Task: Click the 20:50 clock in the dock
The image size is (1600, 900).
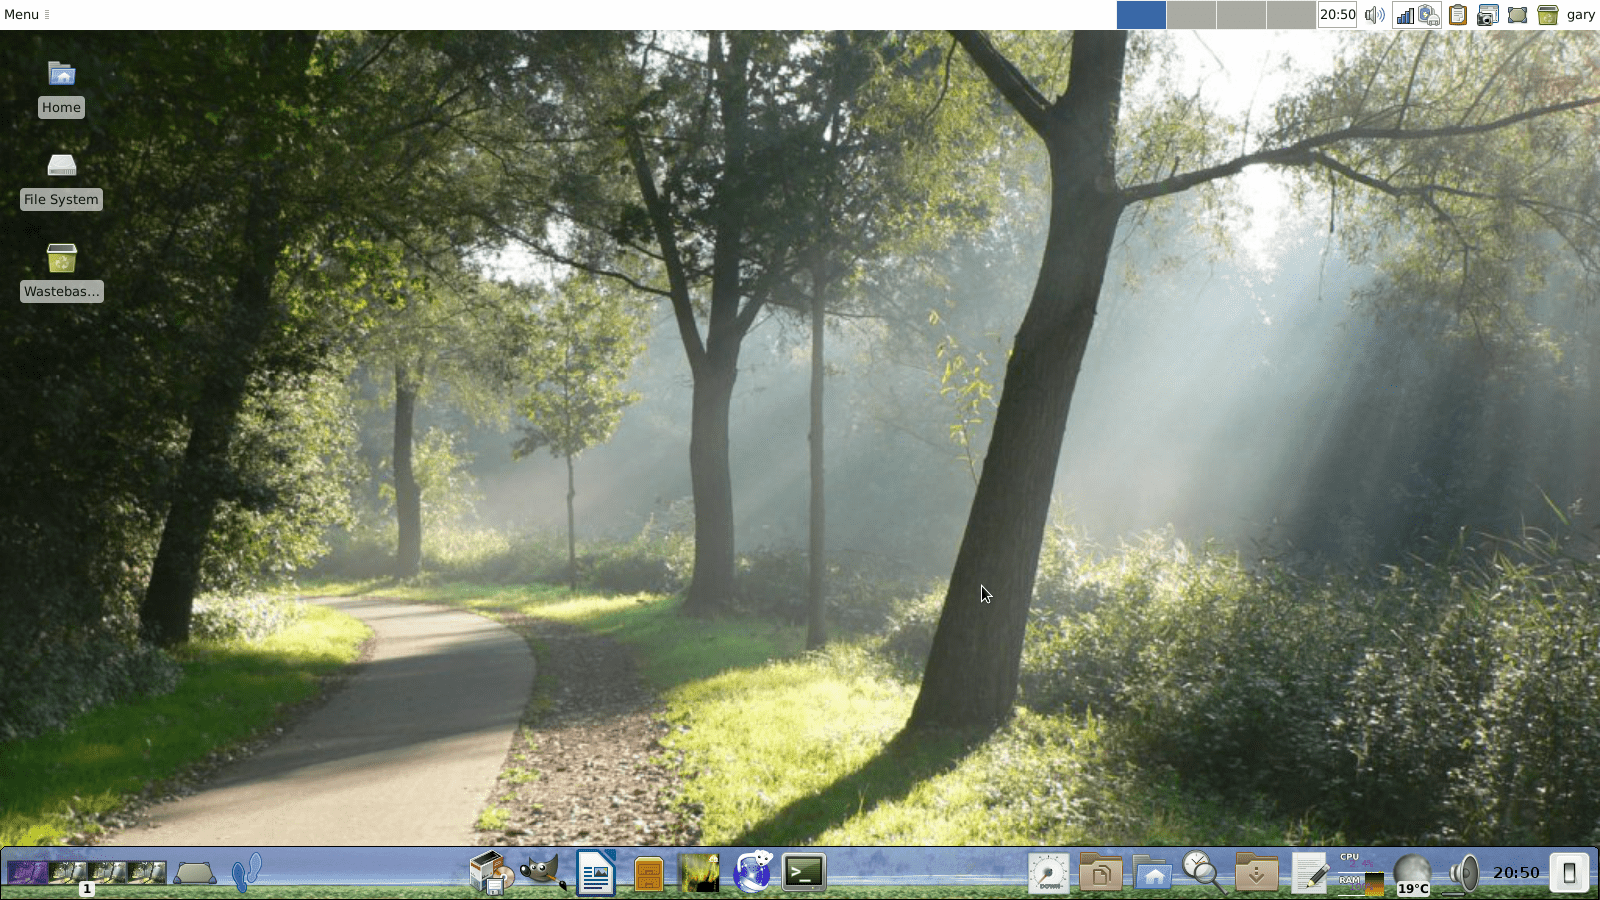Action: pyautogui.click(x=1516, y=873)
